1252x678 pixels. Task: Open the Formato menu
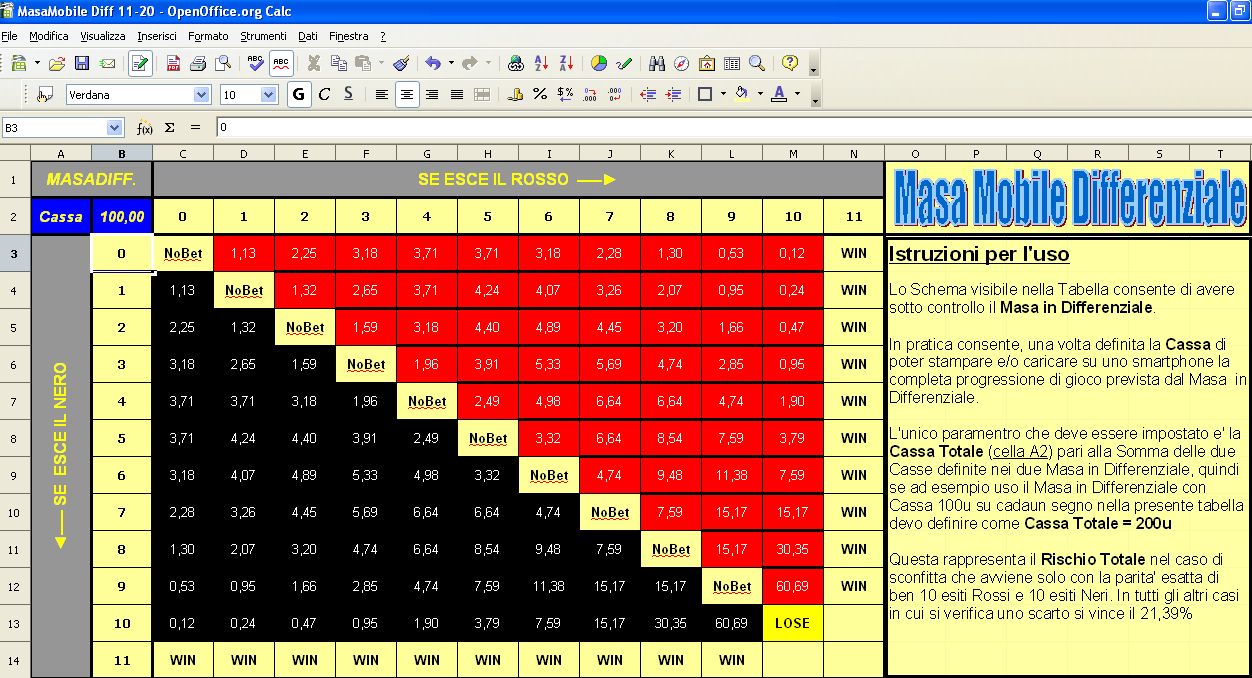[208, 36]
